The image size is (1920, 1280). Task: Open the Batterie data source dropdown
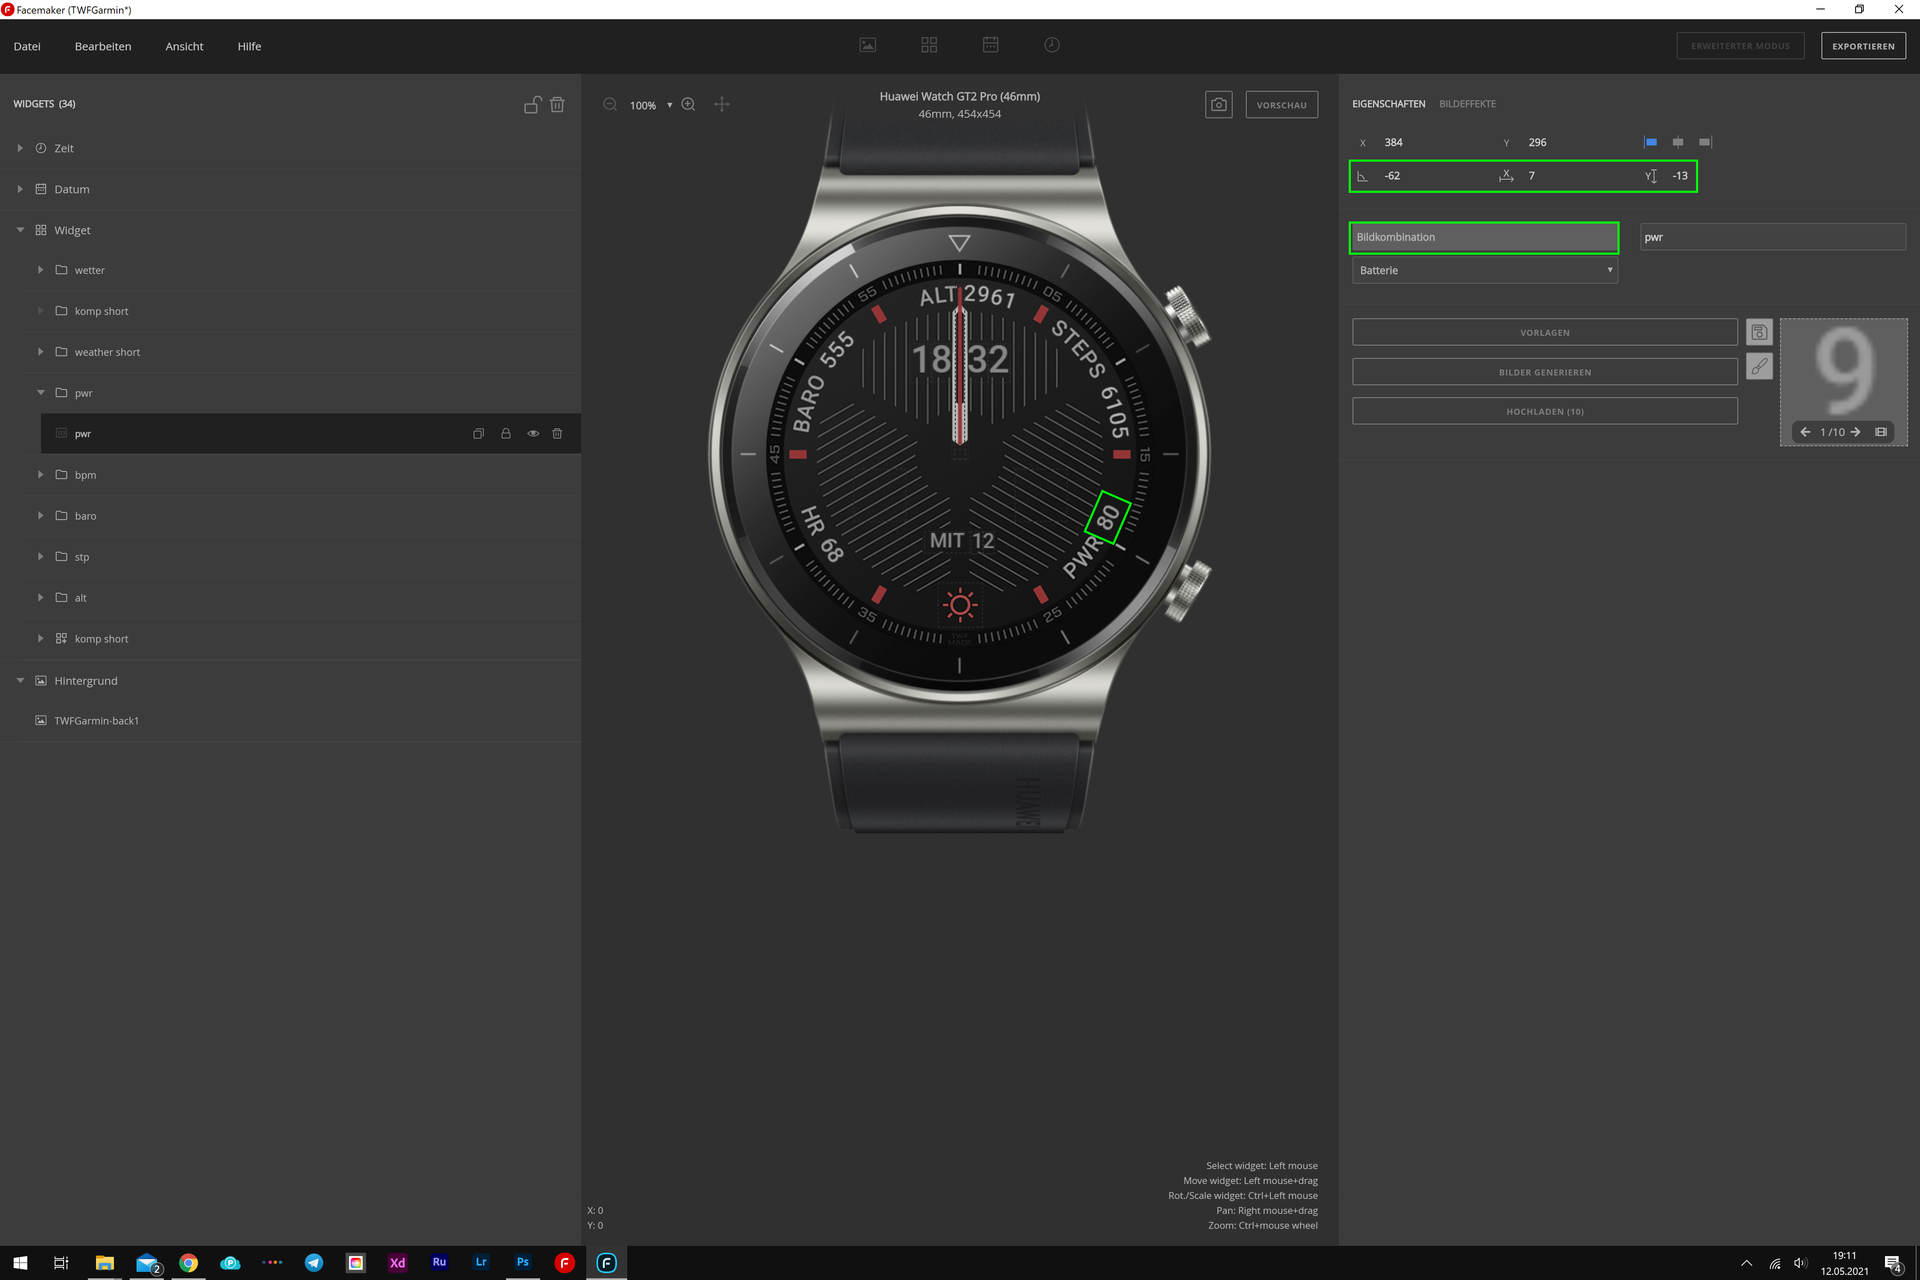click(1485, 270)
